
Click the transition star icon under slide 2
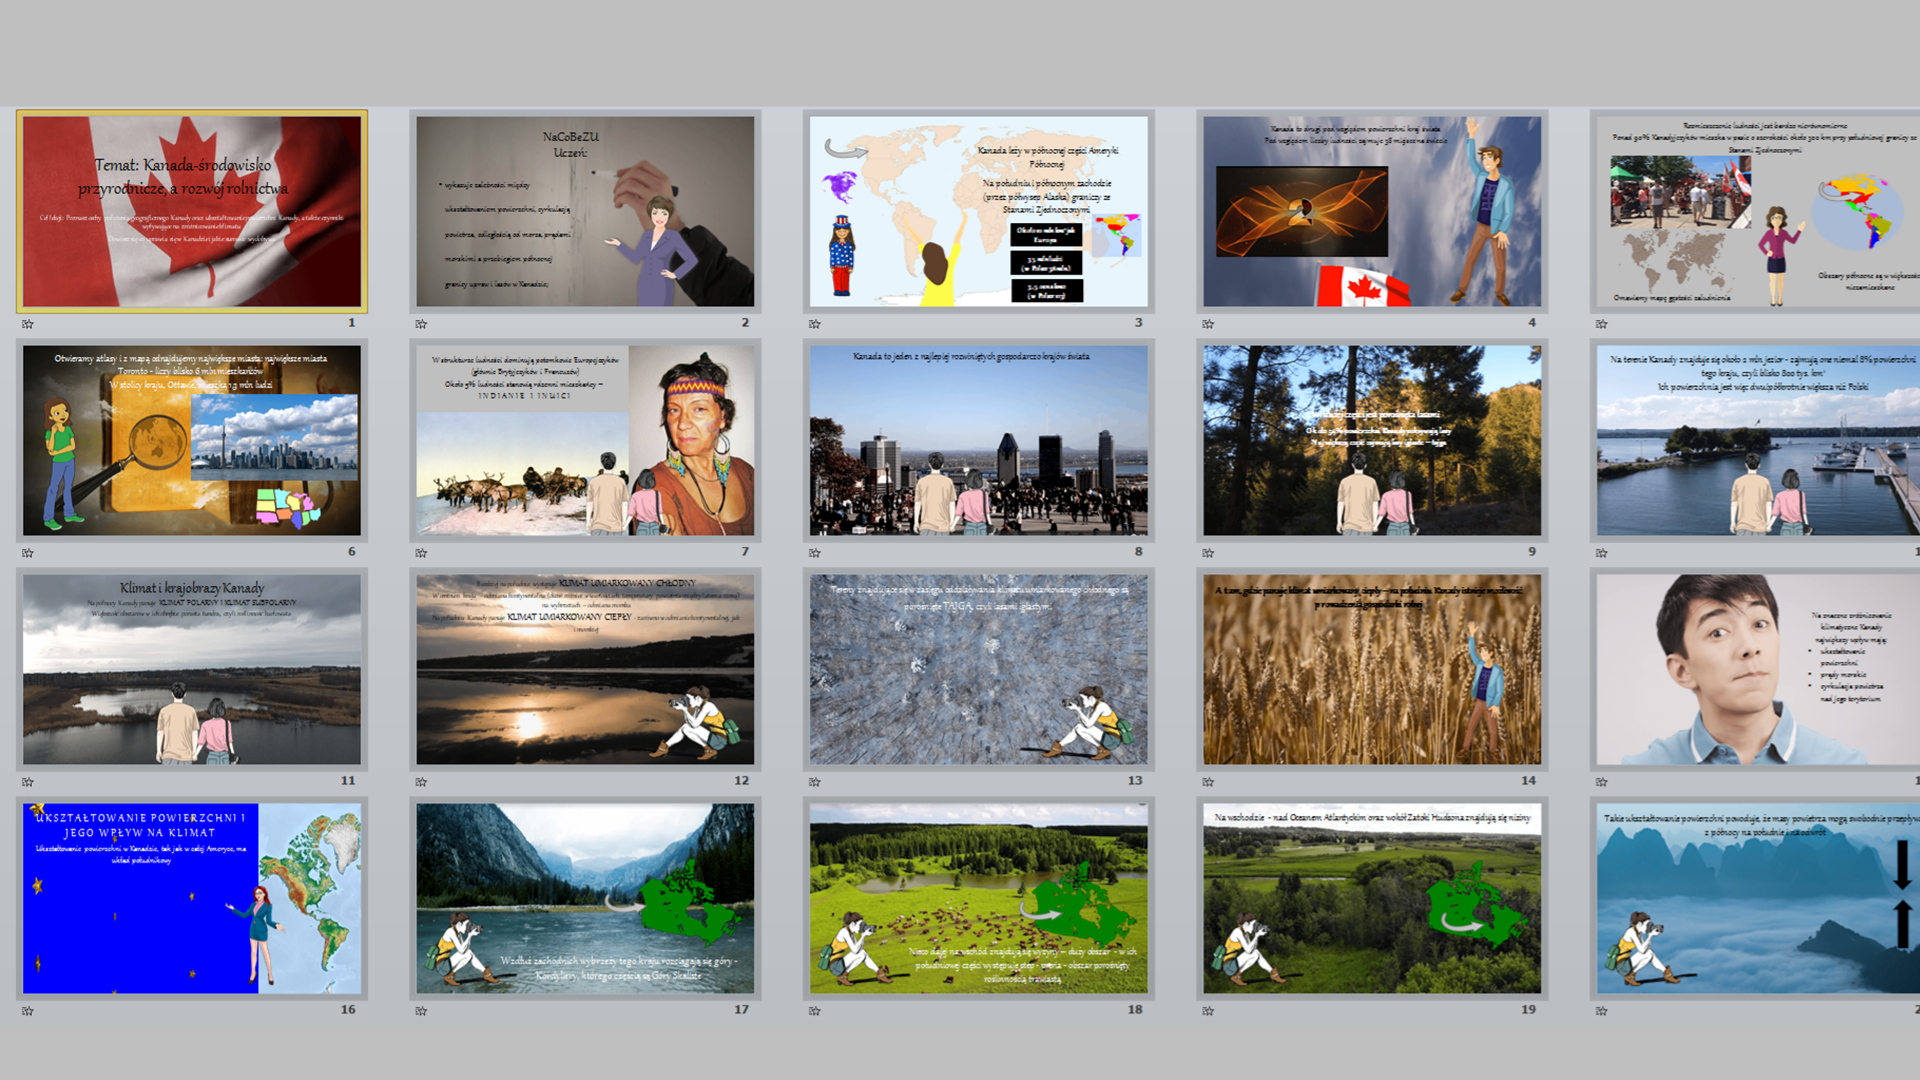click(421, 324)
